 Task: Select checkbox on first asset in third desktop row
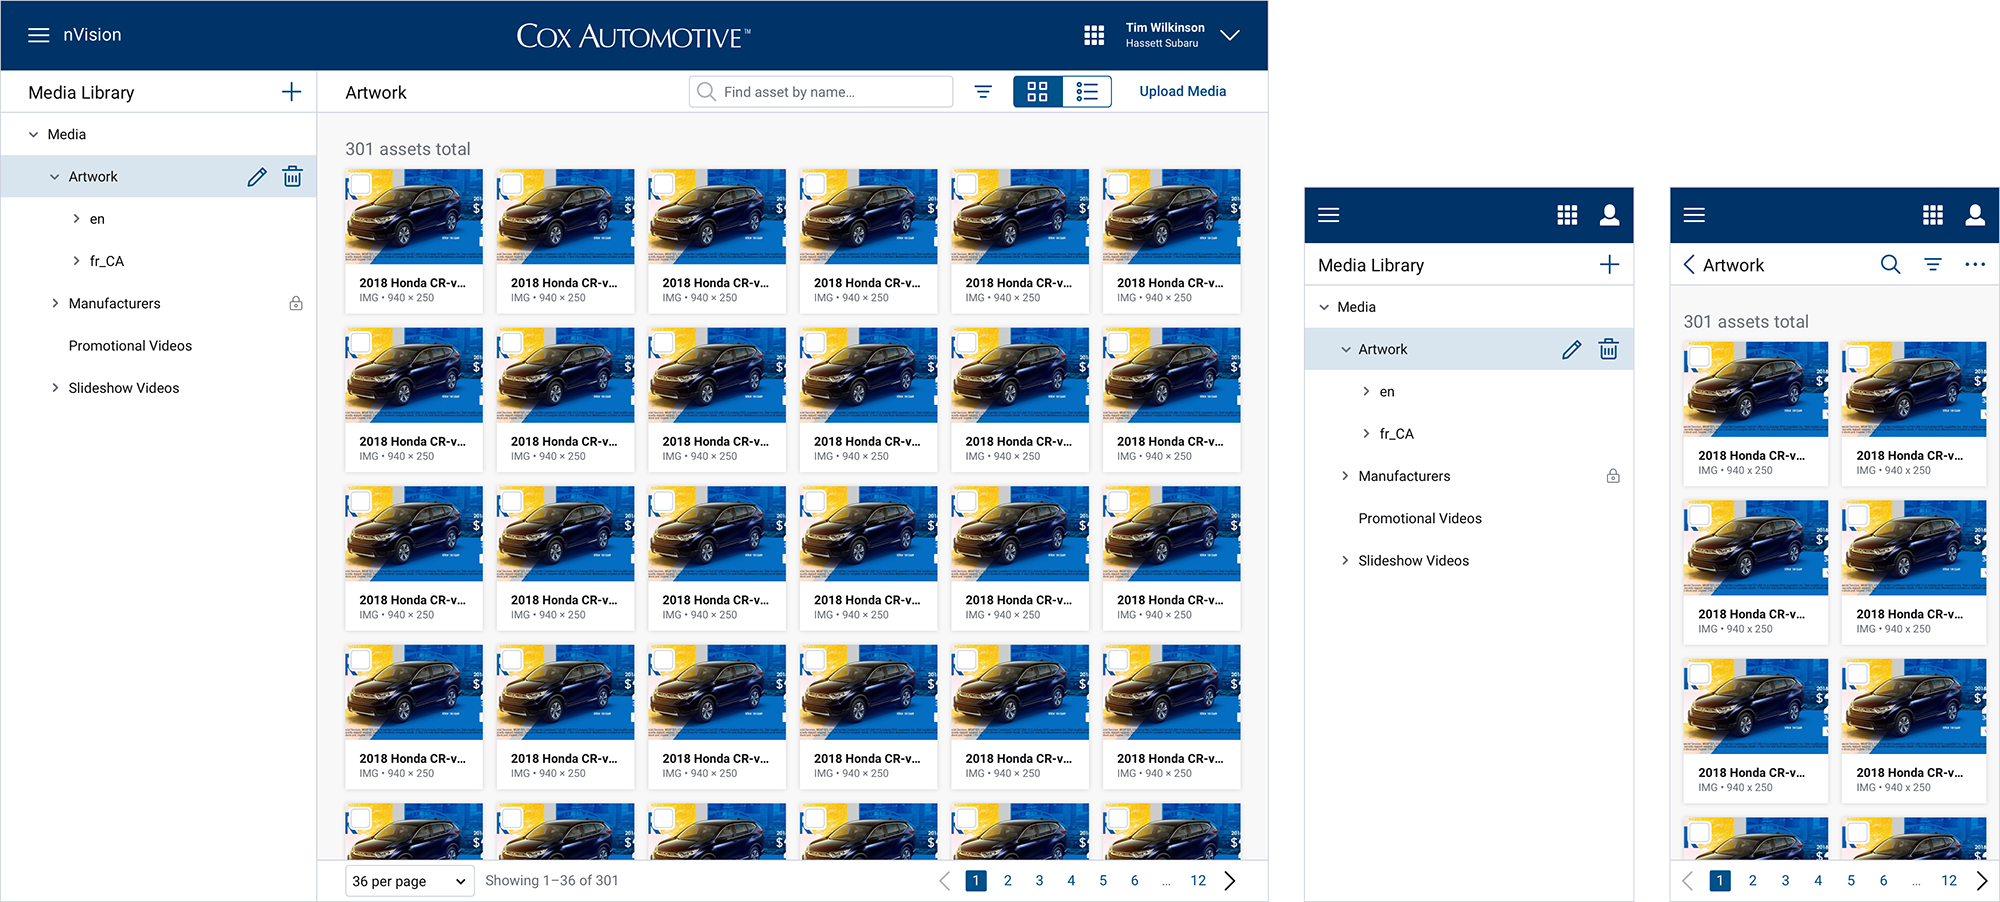[361, 501]
